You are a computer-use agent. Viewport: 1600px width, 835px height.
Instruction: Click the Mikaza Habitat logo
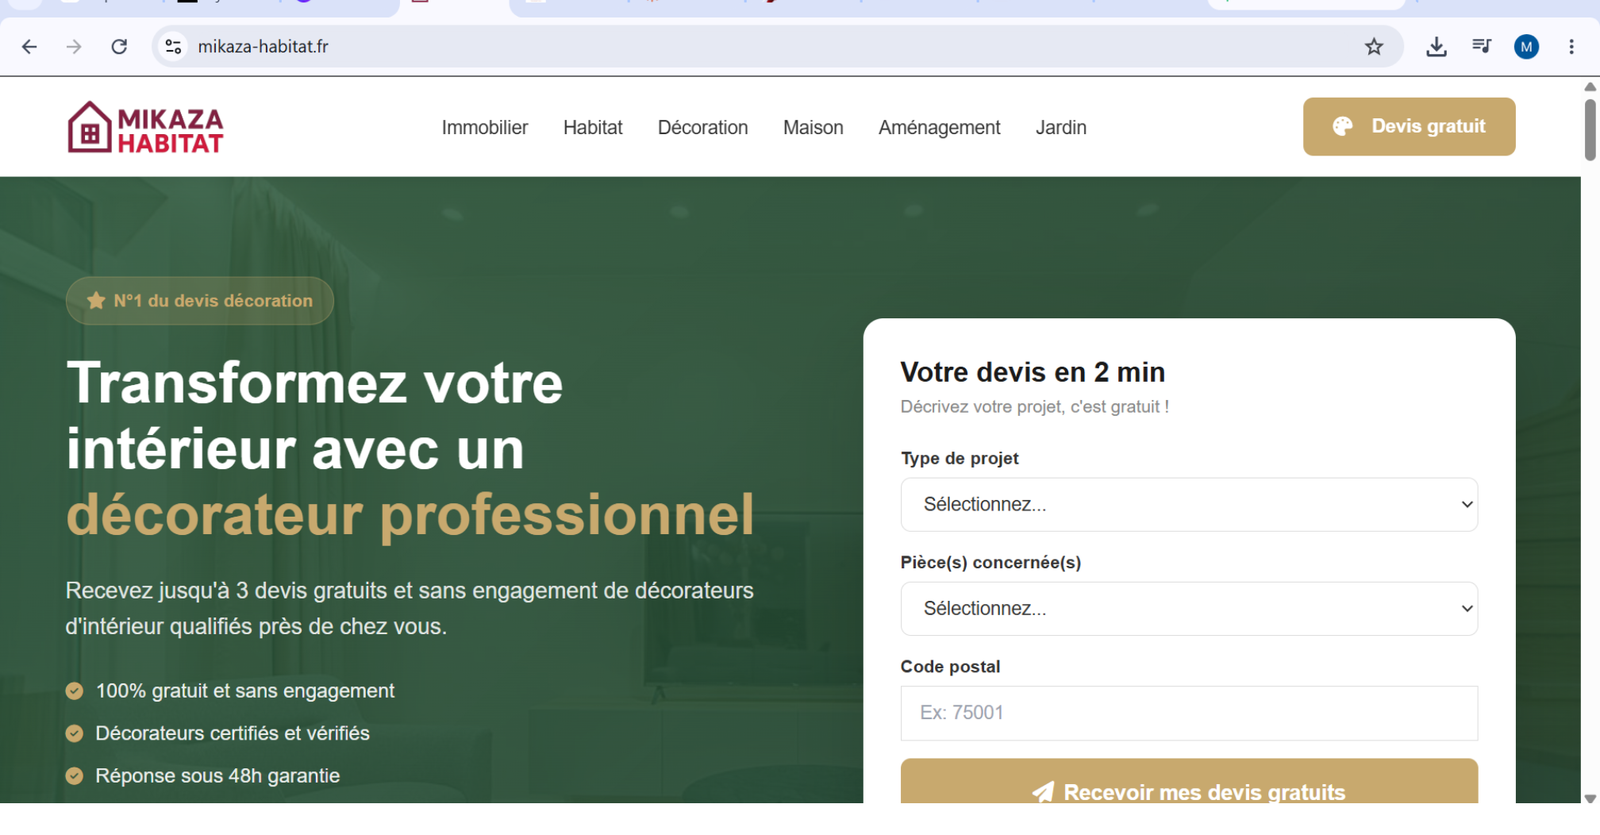(146, 127)
